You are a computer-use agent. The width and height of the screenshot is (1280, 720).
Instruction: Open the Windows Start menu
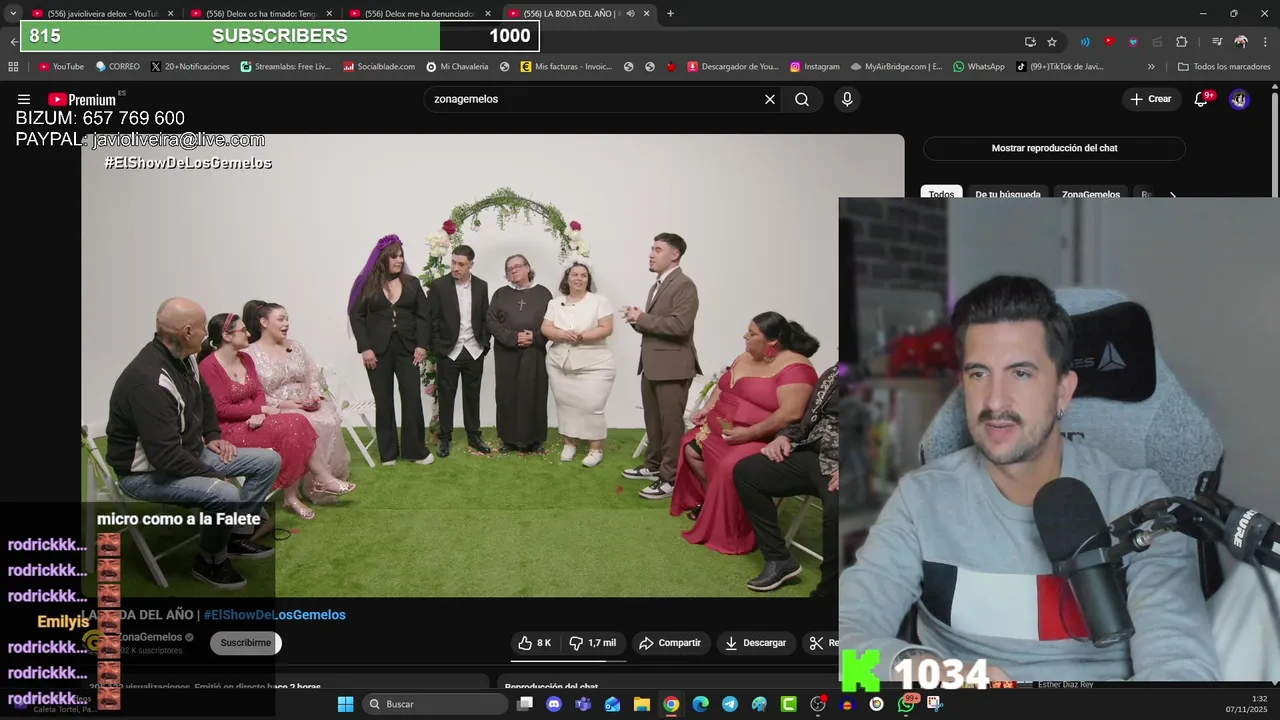tap(345, 704)
